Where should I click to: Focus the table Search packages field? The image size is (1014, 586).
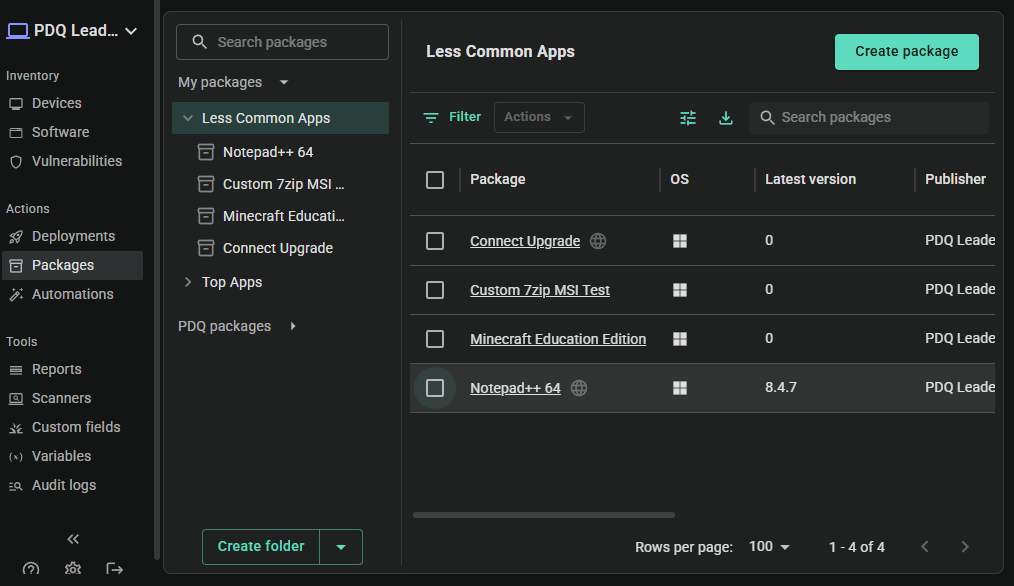868,118
